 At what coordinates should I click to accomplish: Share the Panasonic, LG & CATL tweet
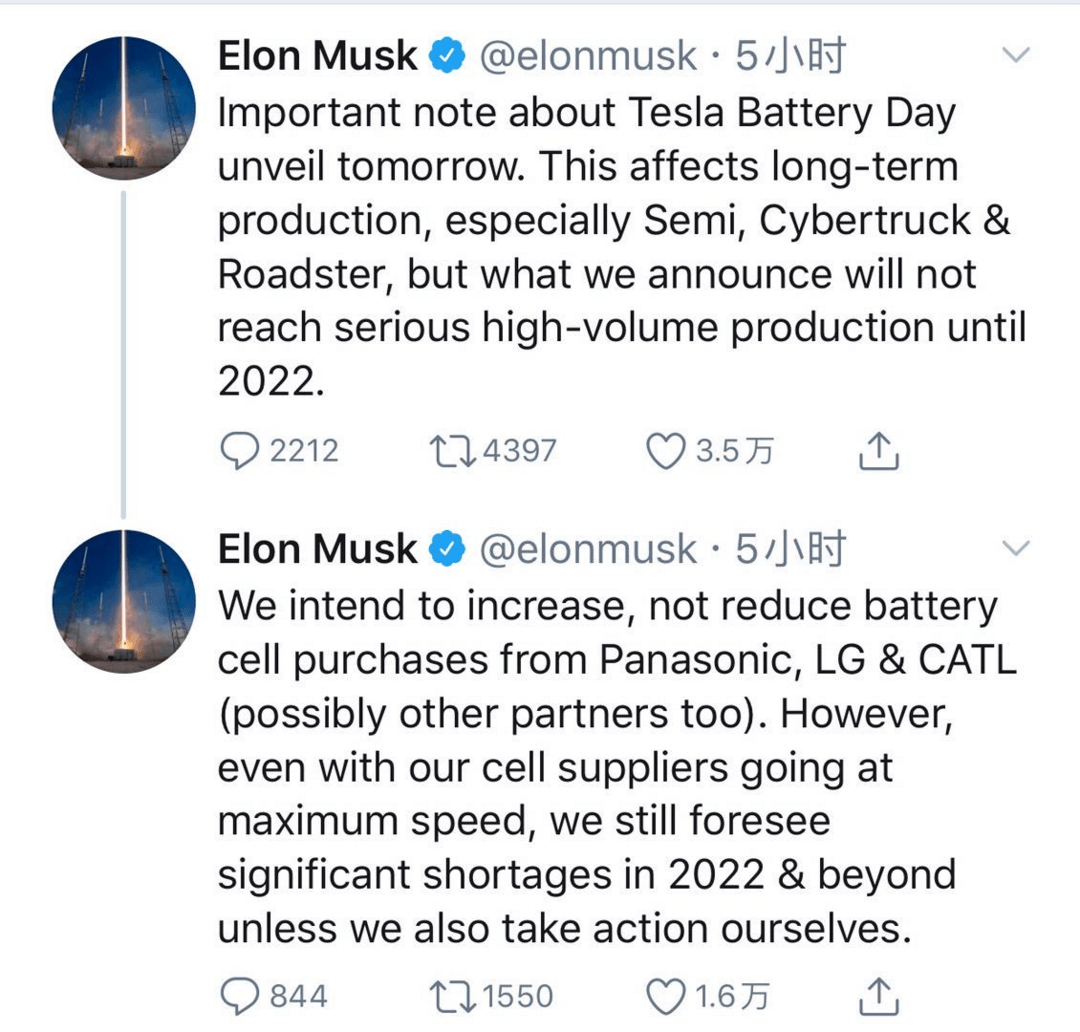point(879,996)
